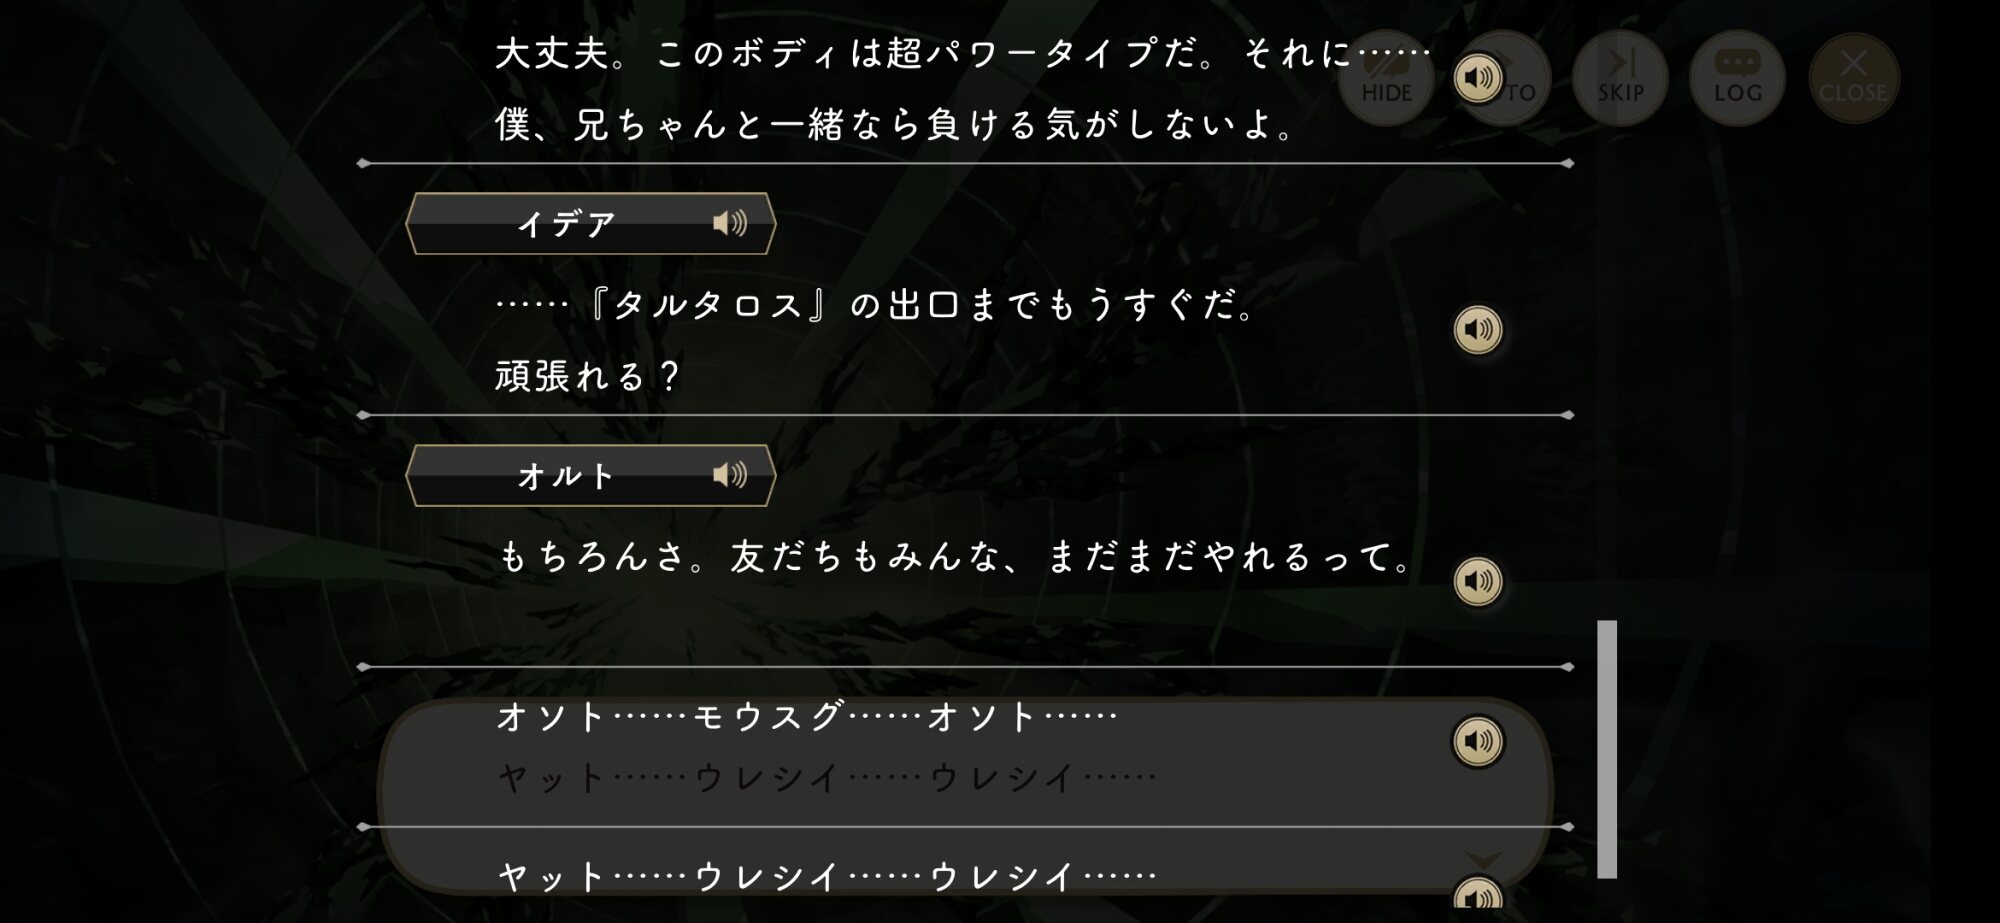Click the log scrollbar handle
Screen dimensions: 2000x923
tap(1607, 749)
